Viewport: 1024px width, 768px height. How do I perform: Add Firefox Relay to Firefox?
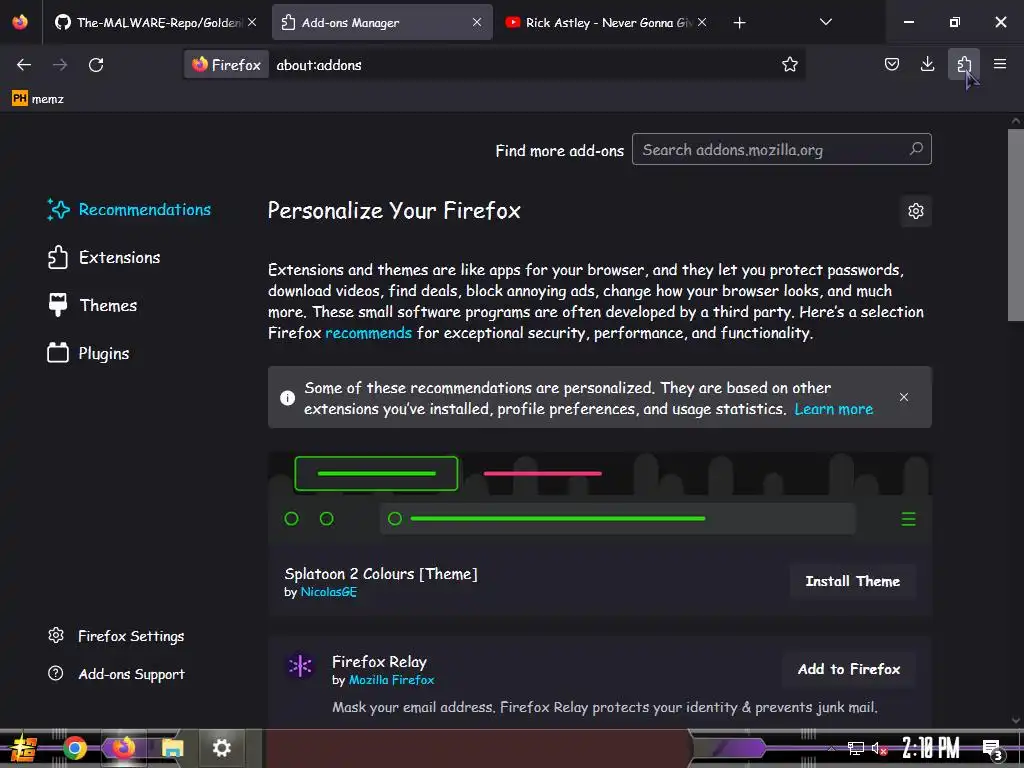point(848,669)
